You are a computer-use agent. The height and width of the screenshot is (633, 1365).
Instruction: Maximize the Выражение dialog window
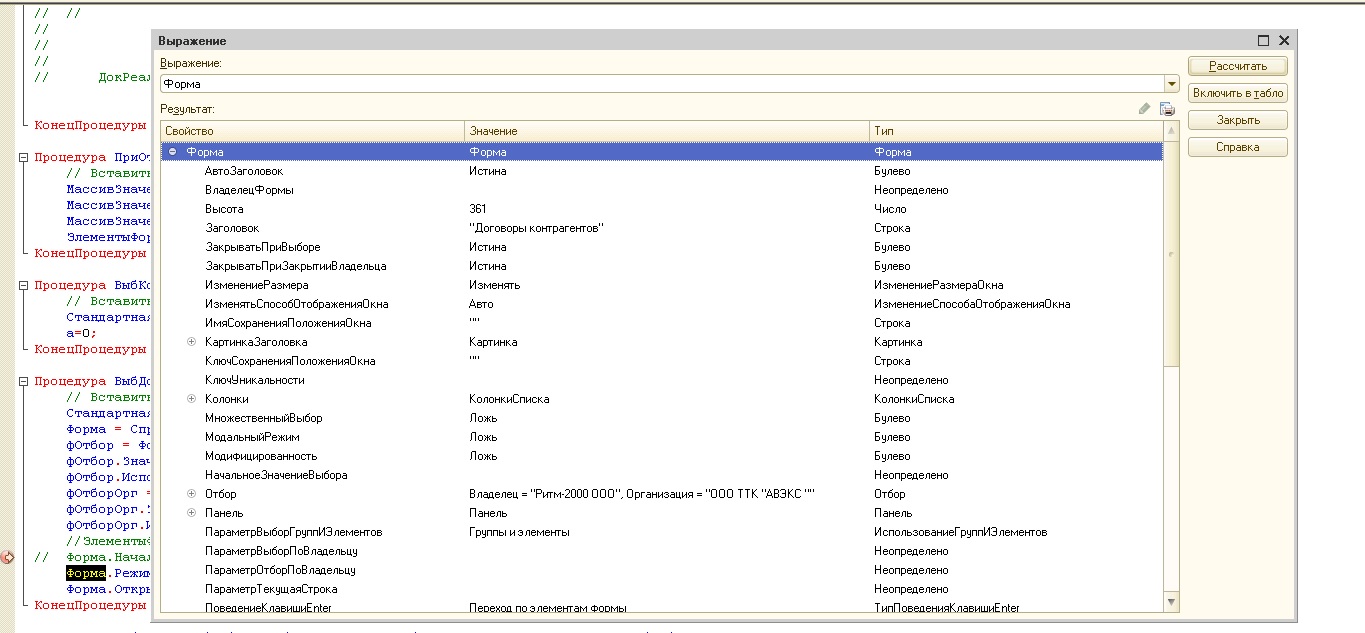click(1263, 41)
